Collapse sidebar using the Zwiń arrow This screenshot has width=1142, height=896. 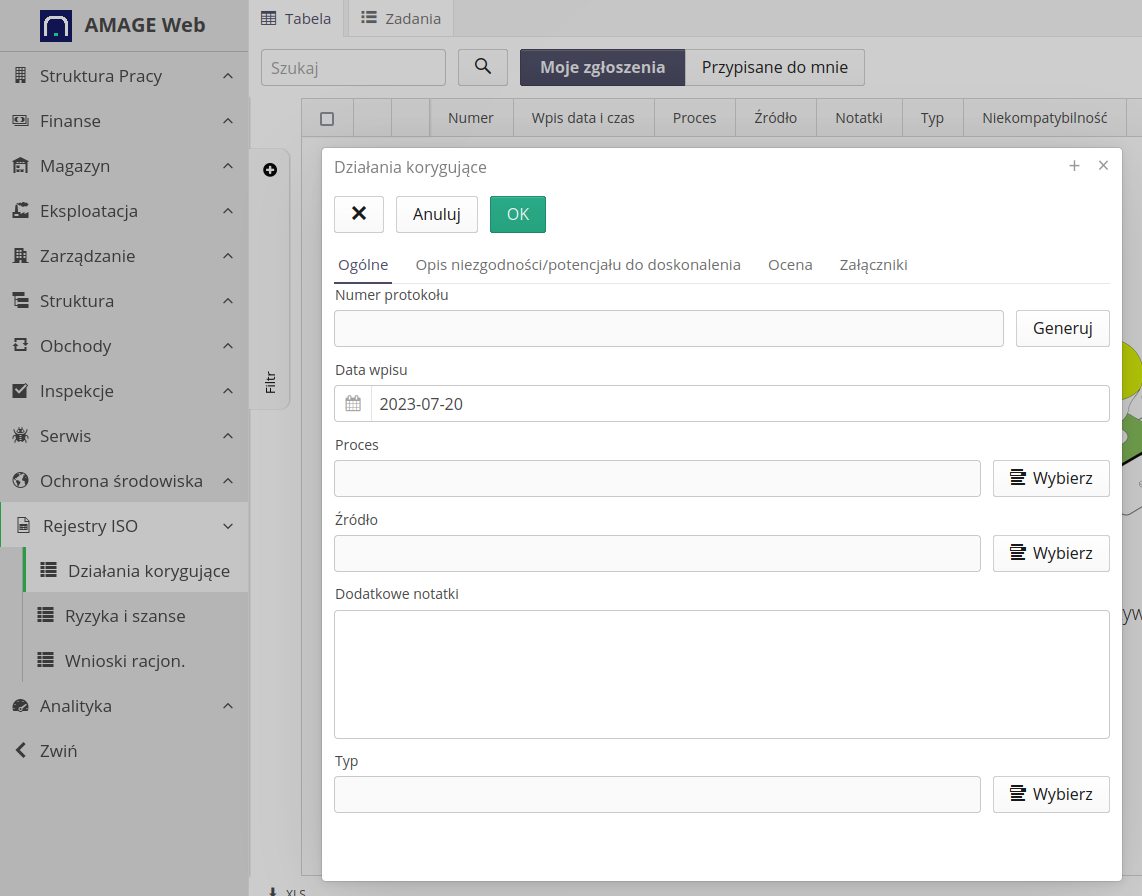coord(21,751)
